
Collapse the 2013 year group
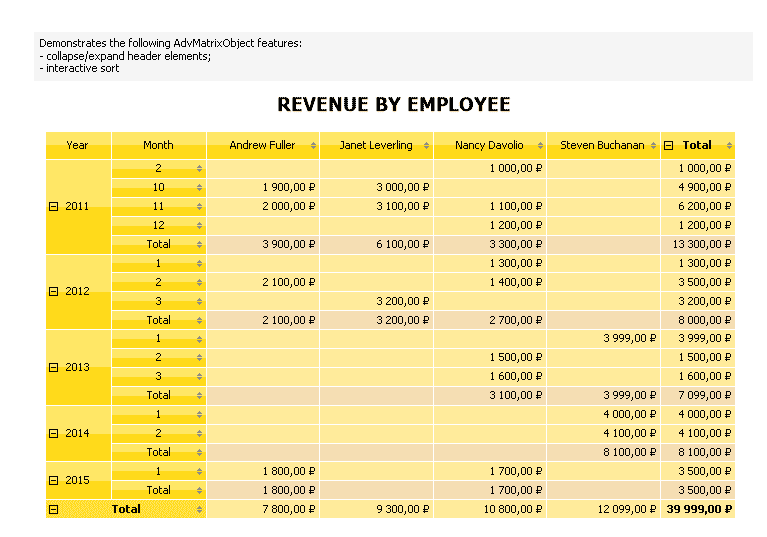coord(54,367)
